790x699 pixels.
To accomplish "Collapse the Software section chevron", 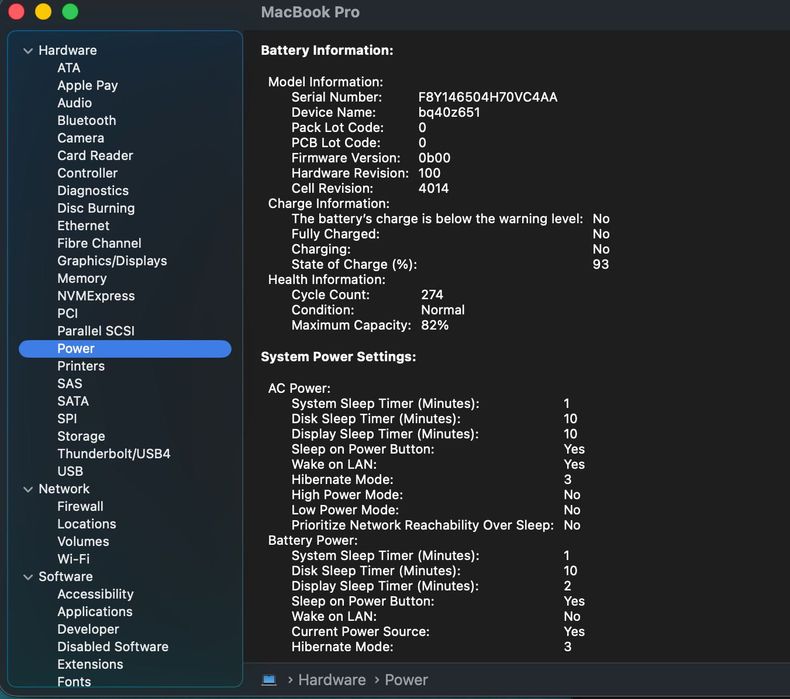I will 28,577.
